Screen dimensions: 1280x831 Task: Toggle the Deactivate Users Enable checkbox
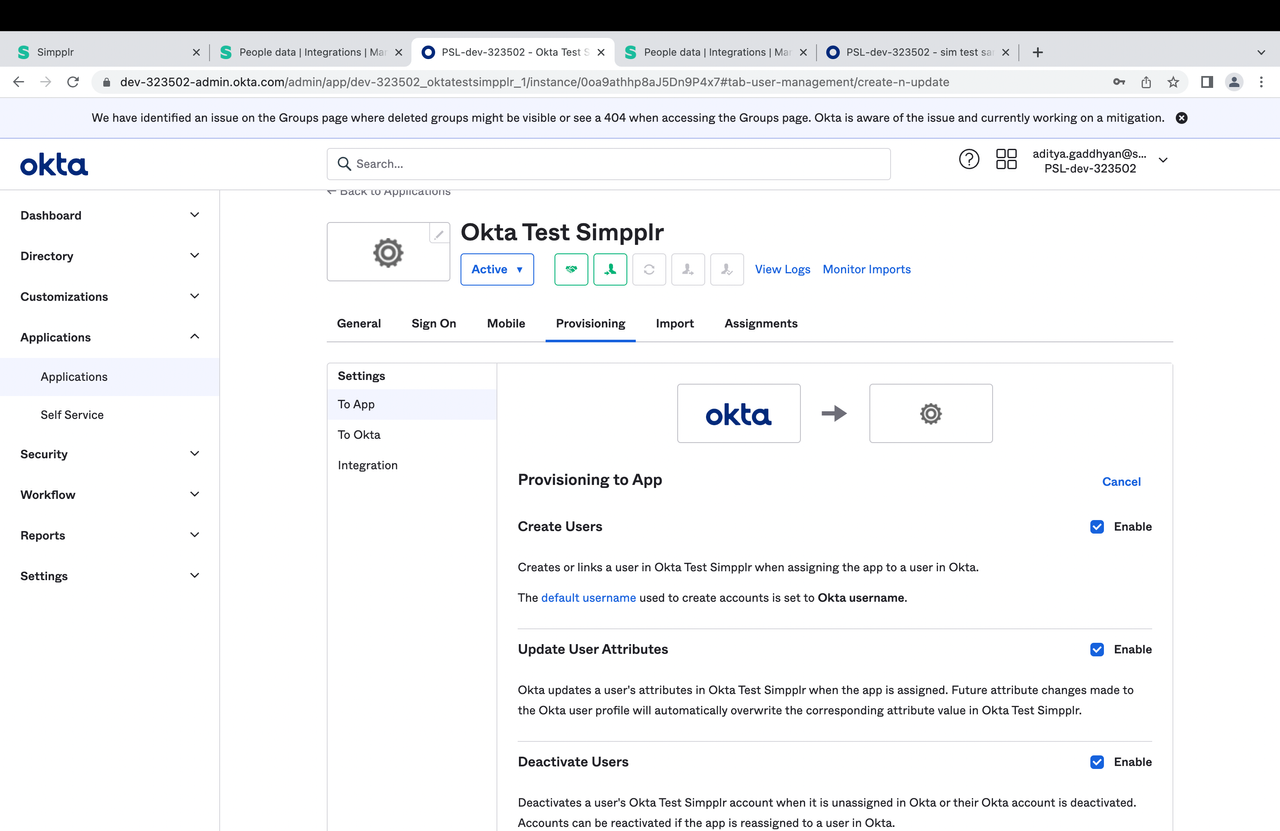[x=1097, y=761]
